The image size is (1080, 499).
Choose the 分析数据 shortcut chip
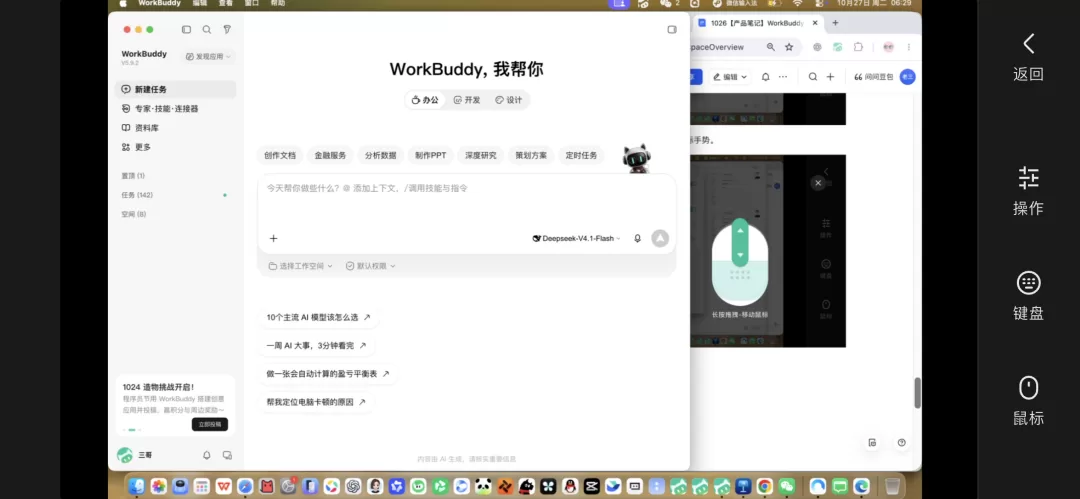pos(381,156)
